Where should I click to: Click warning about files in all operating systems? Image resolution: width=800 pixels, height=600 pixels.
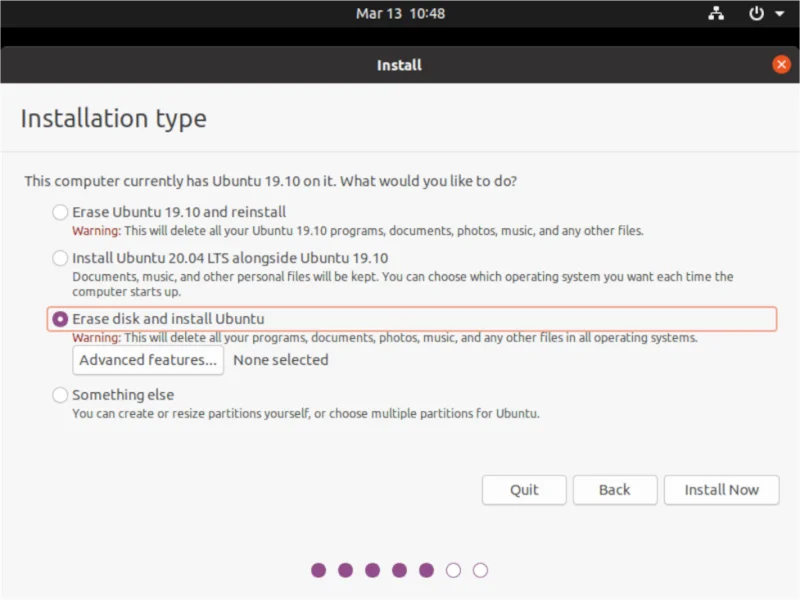(x=385, y=338)
